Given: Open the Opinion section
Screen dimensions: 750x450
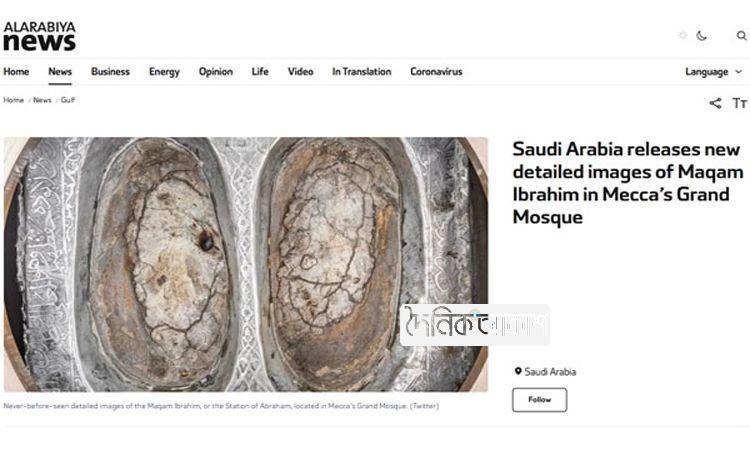Looking at the screenshot, I should point(215,72).
